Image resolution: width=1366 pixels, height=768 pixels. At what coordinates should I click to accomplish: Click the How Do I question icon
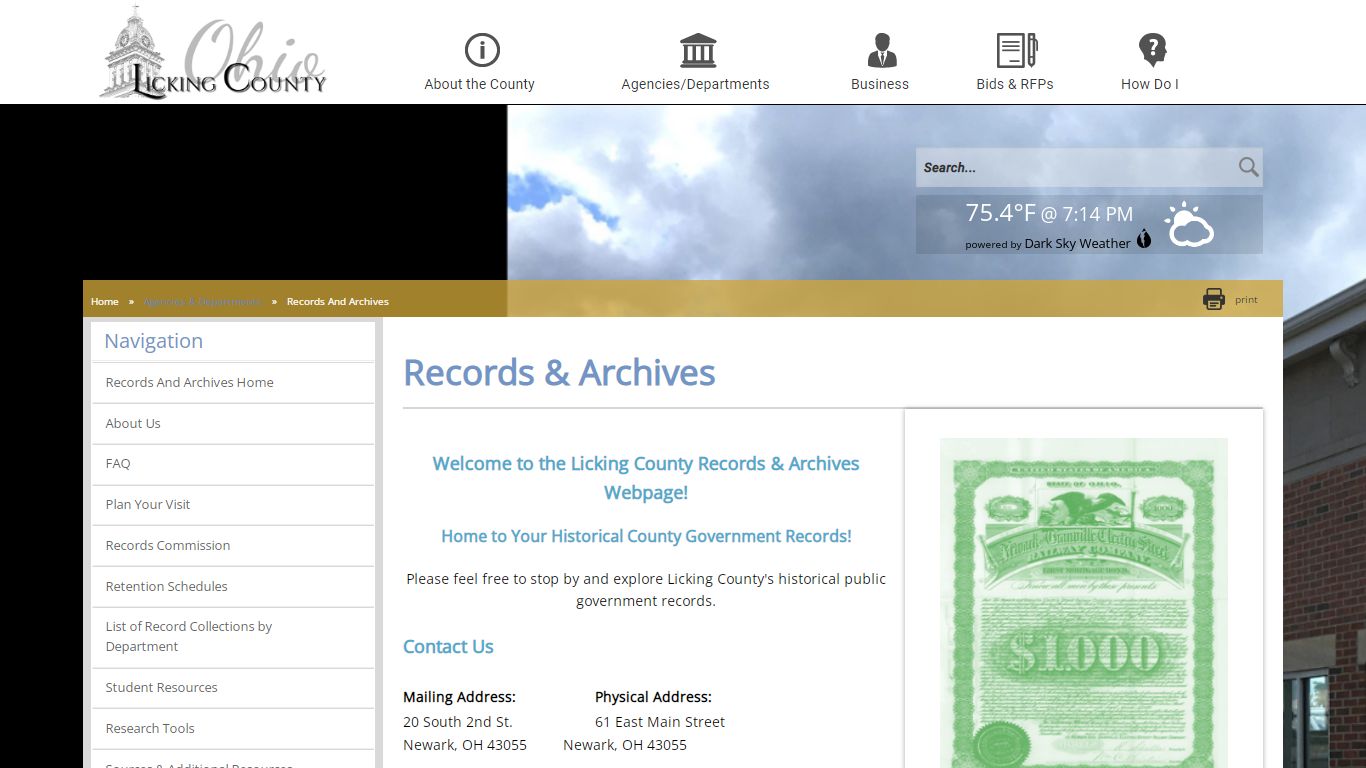(x=1152, y=50)
